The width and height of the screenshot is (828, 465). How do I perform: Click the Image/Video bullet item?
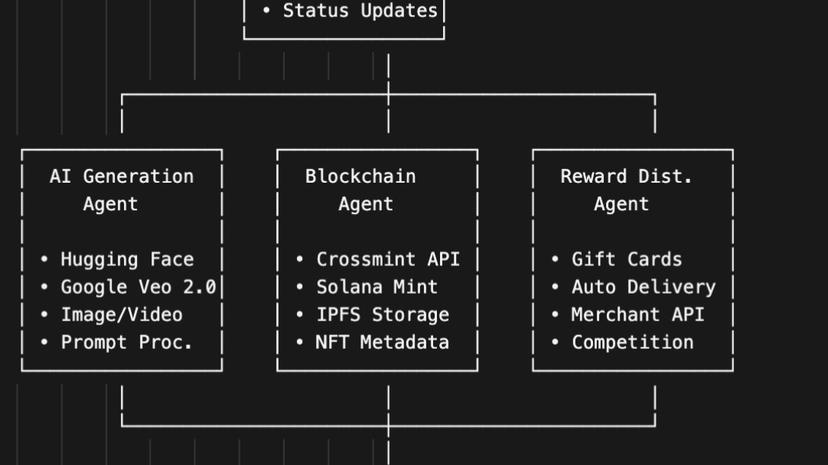tap(121, 314)
